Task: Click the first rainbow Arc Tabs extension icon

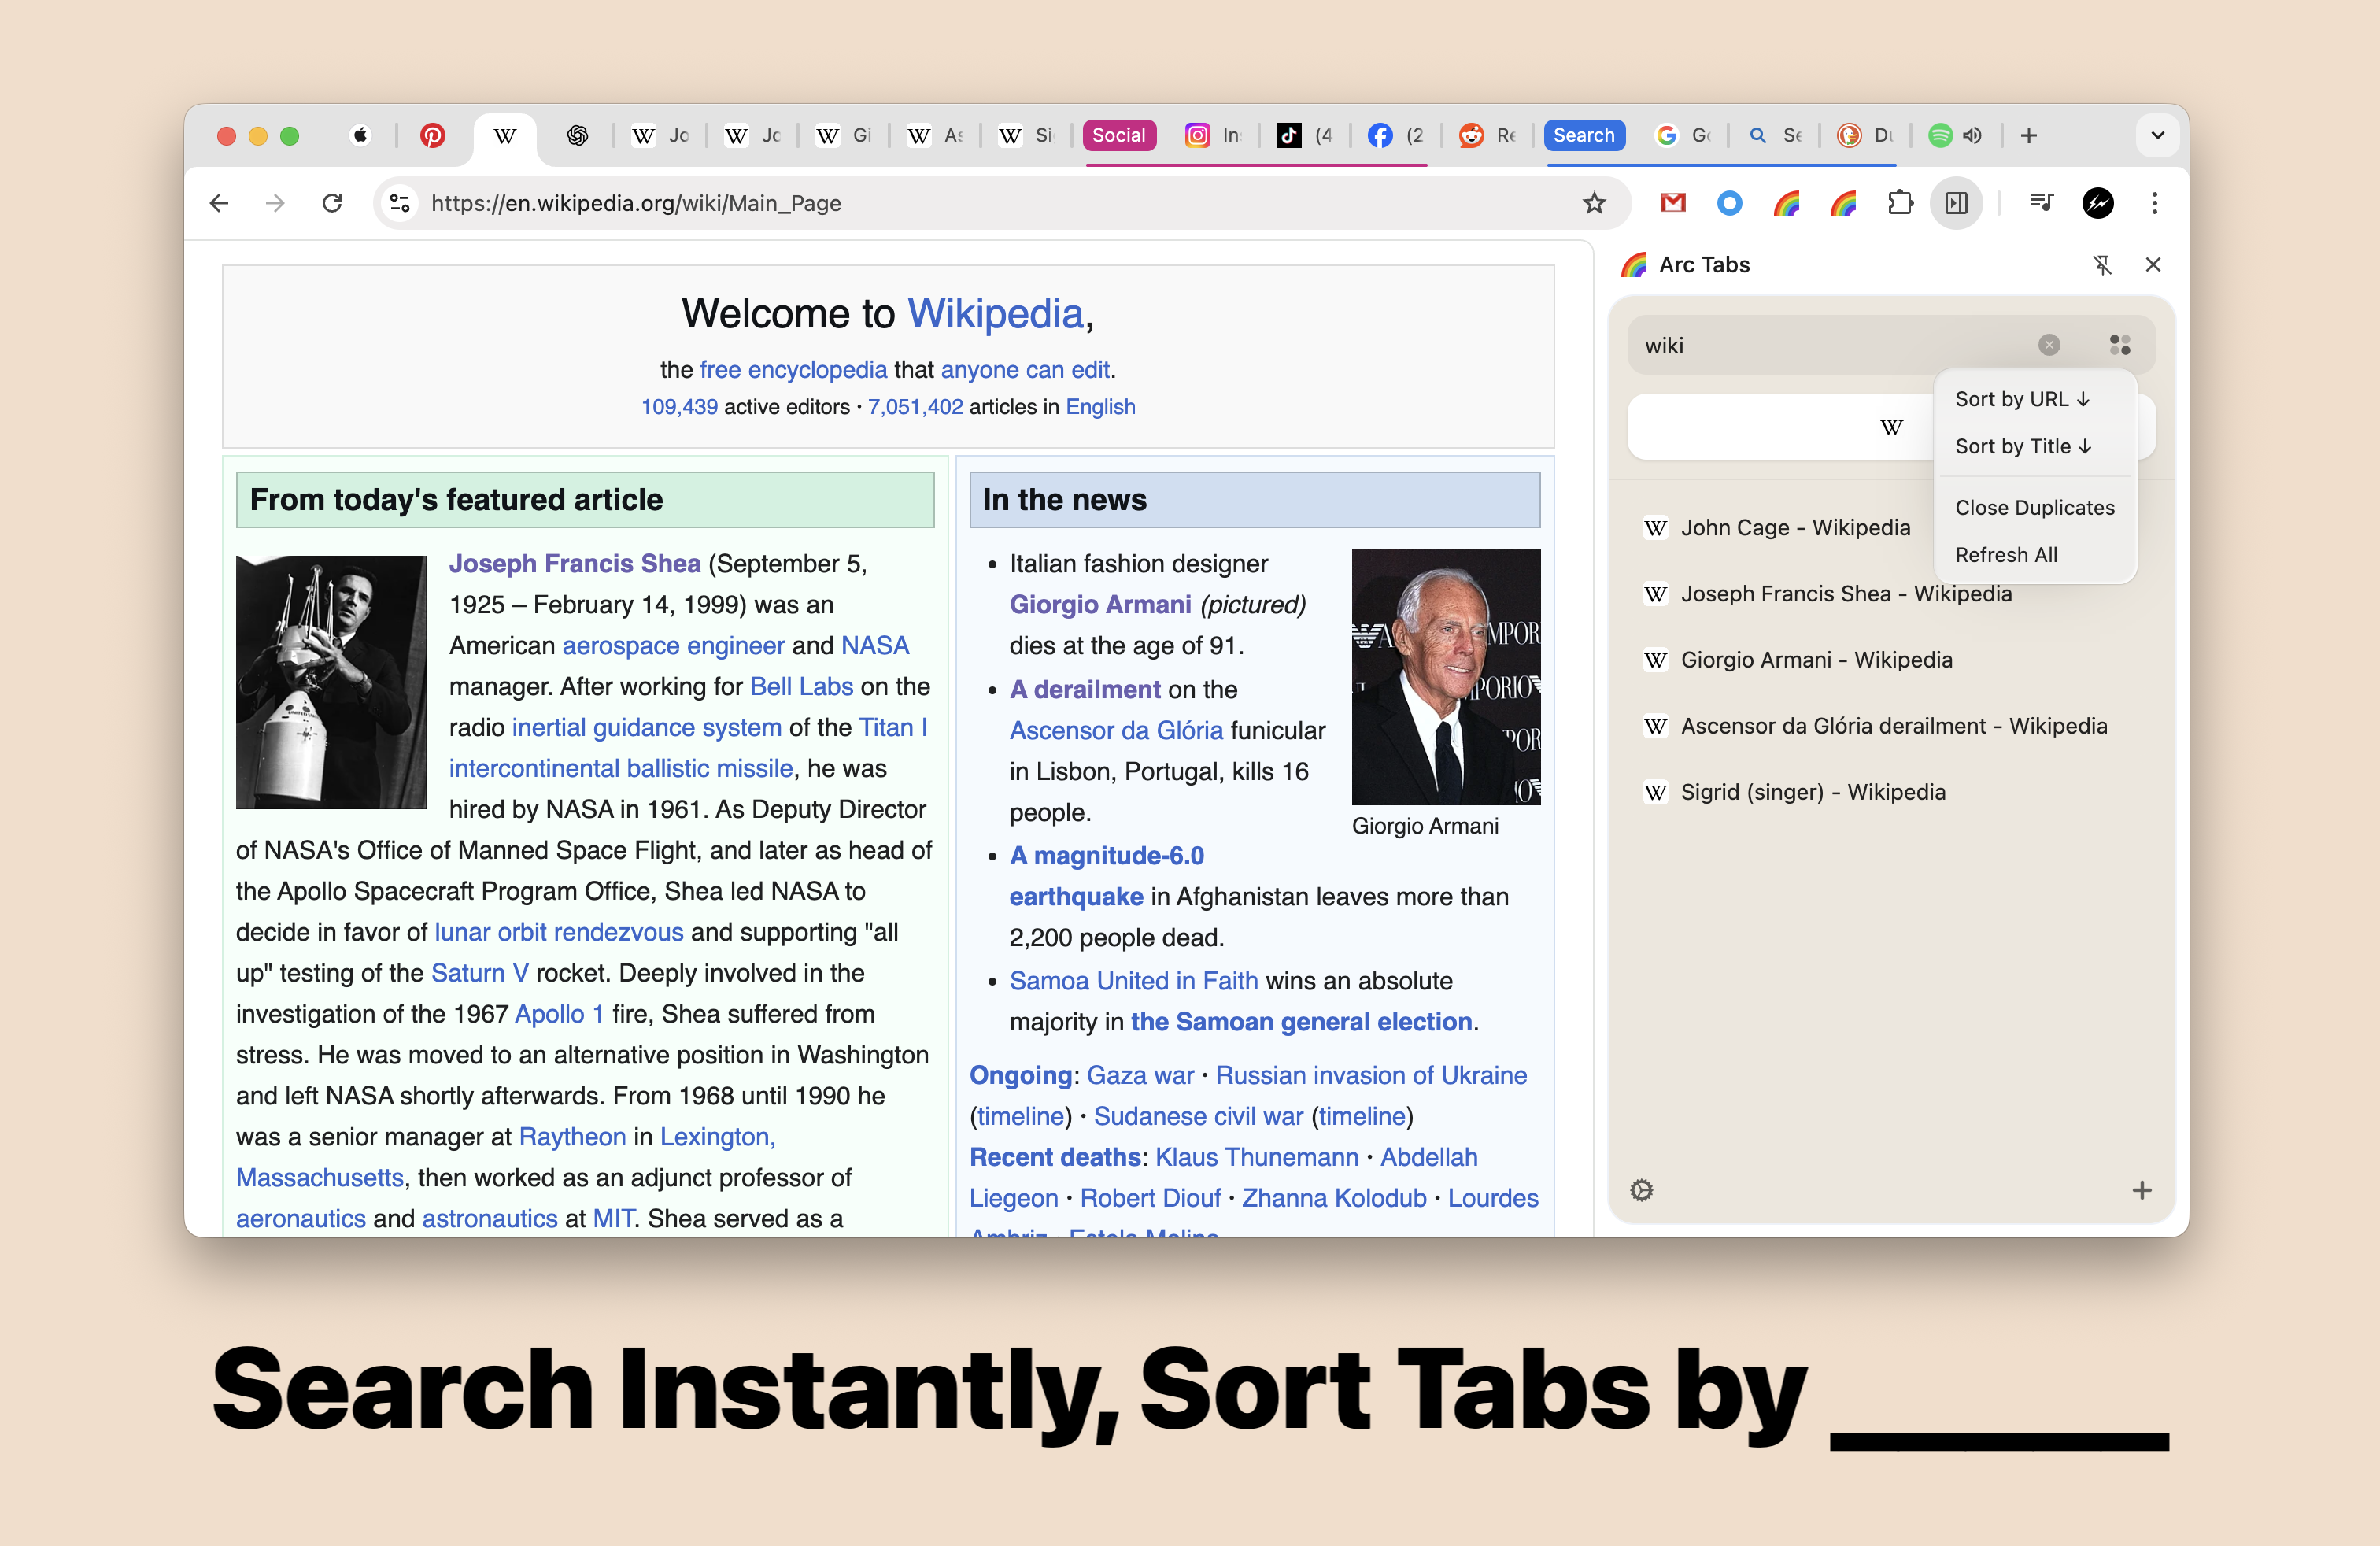Action: click(1786, 203)
